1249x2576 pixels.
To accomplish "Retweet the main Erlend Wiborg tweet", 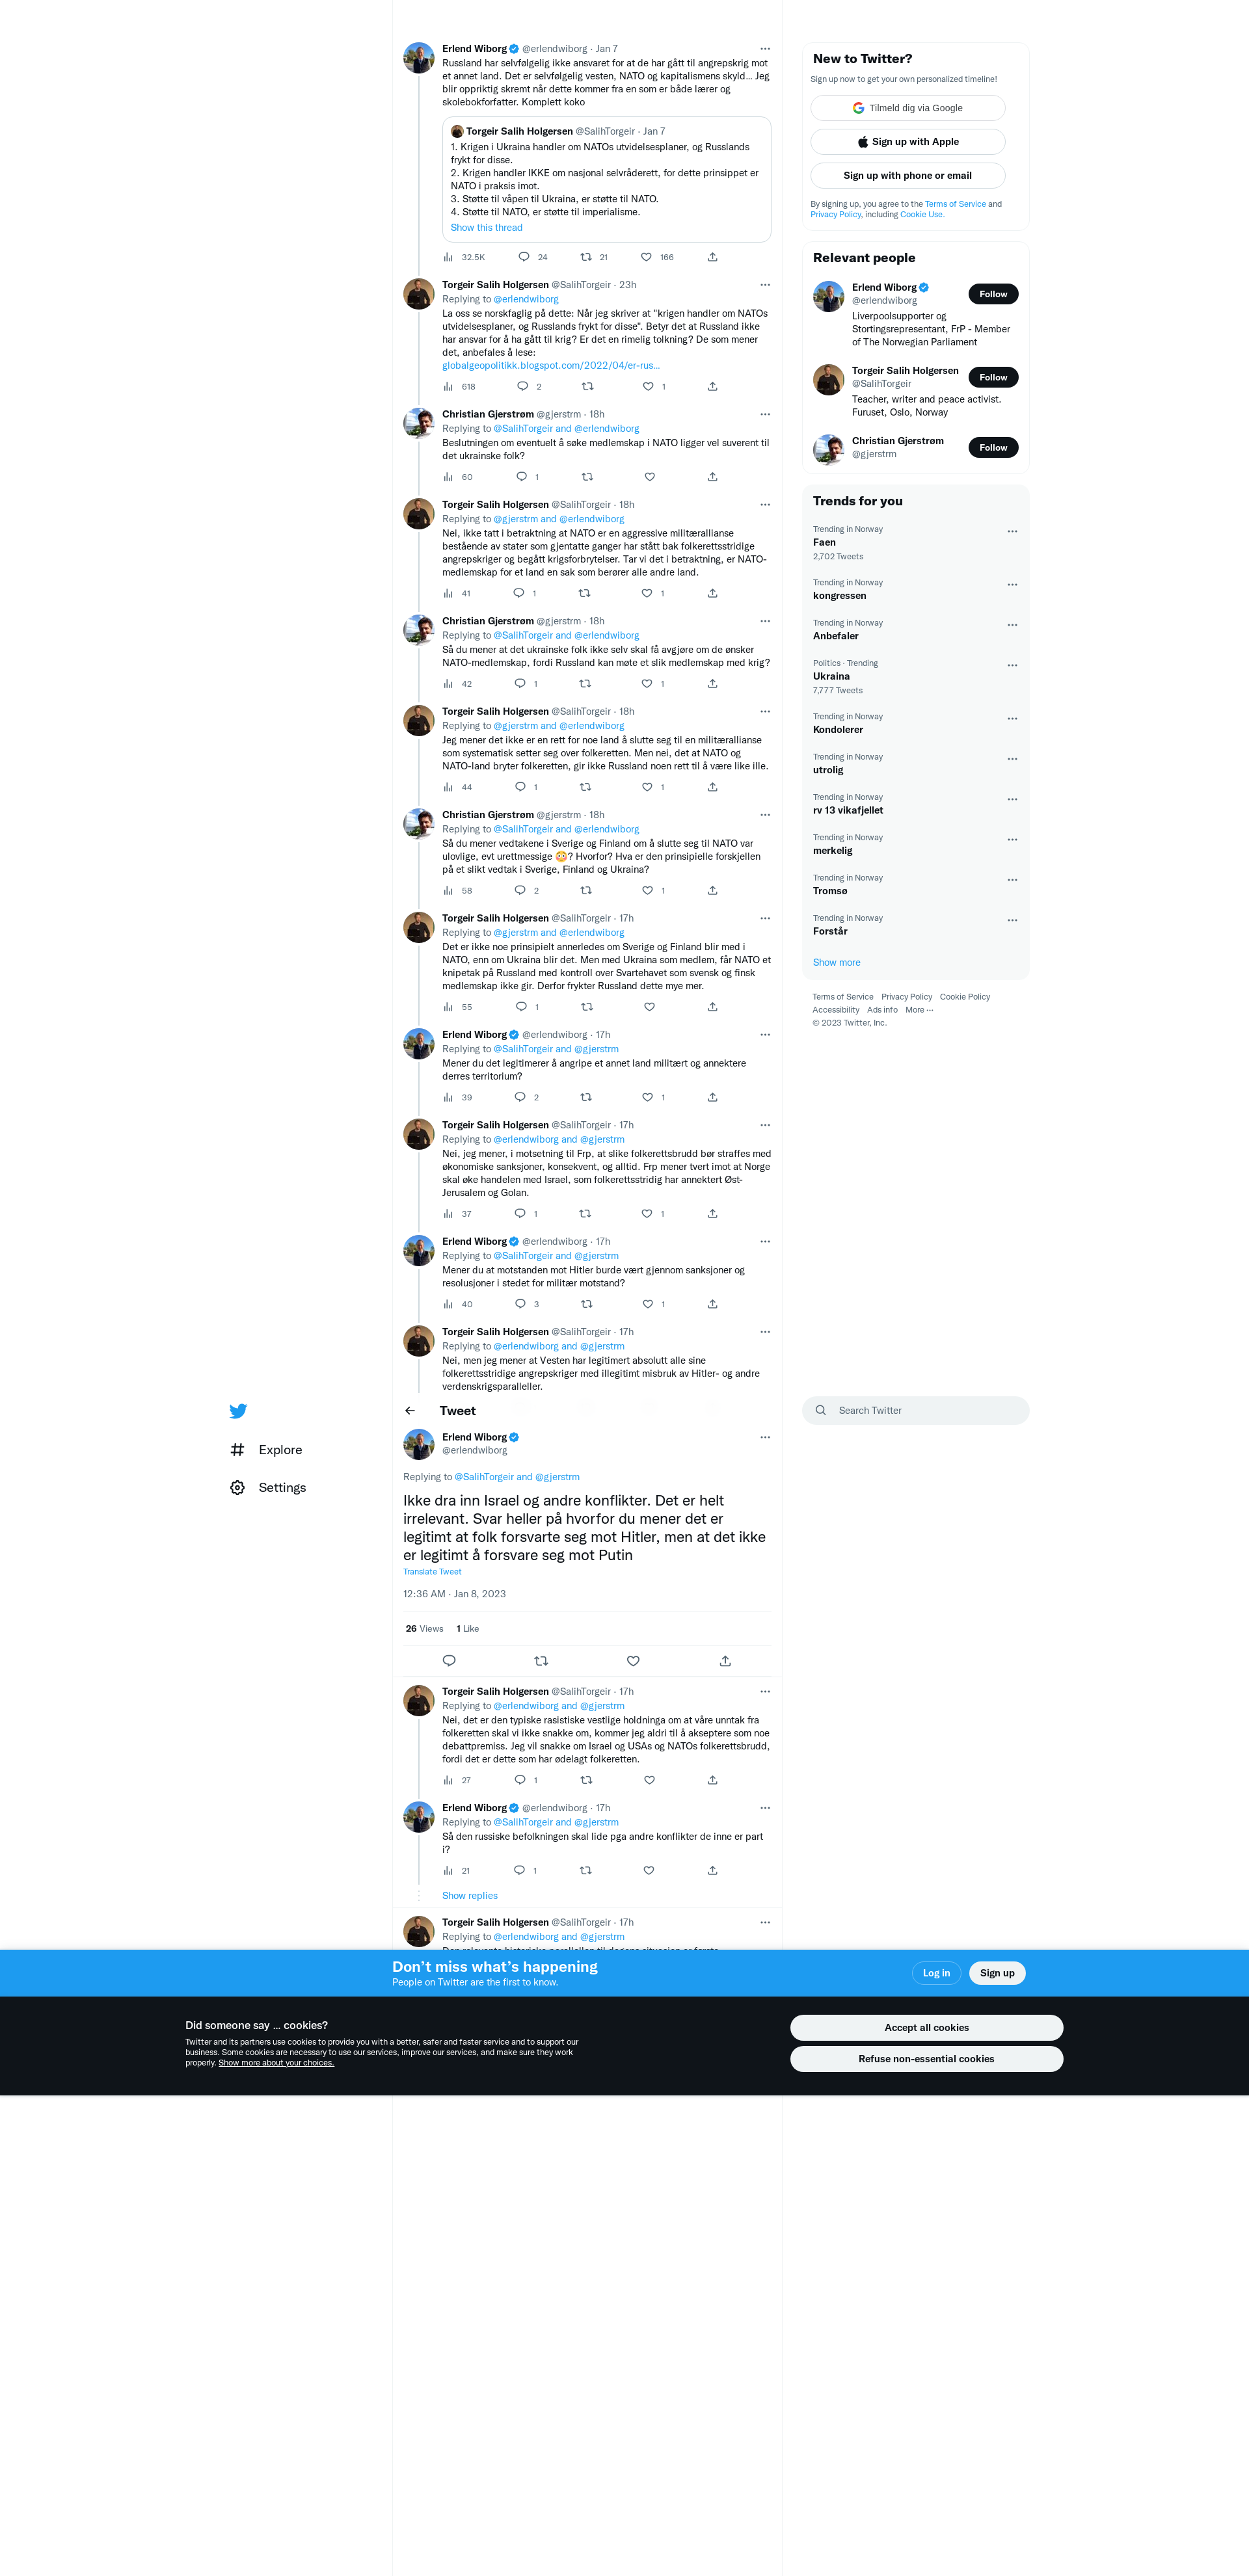I will click(x=541, y=1661).
